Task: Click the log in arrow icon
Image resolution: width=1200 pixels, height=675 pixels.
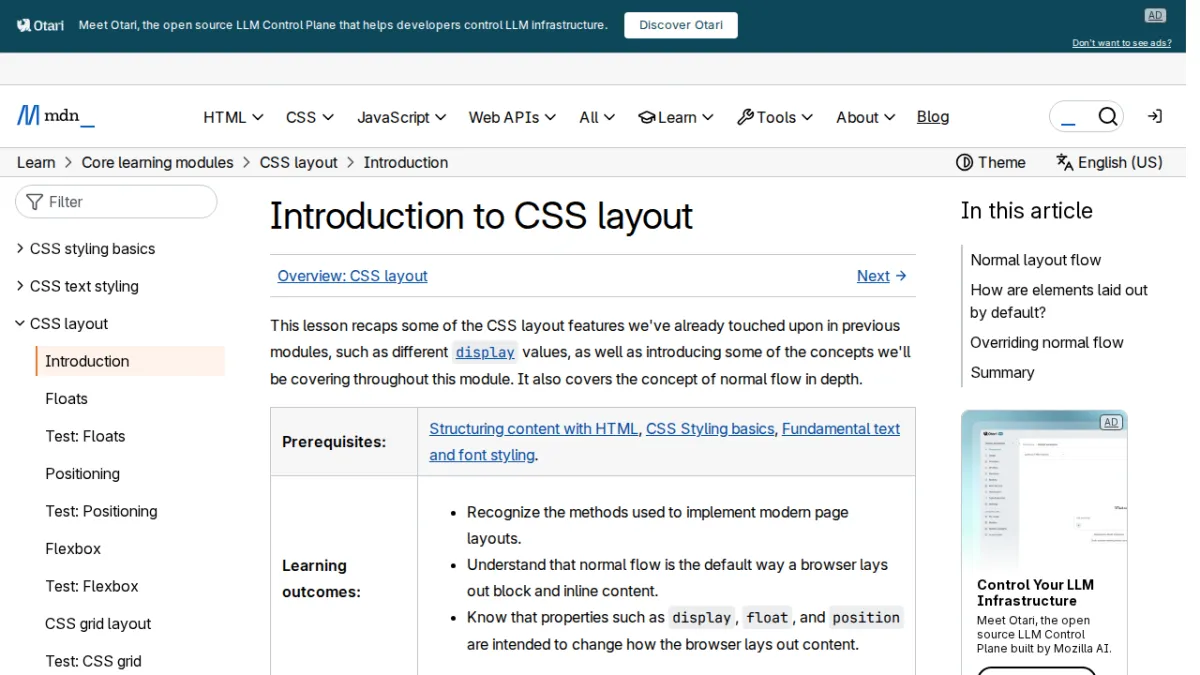Action: coord(1155,117)
